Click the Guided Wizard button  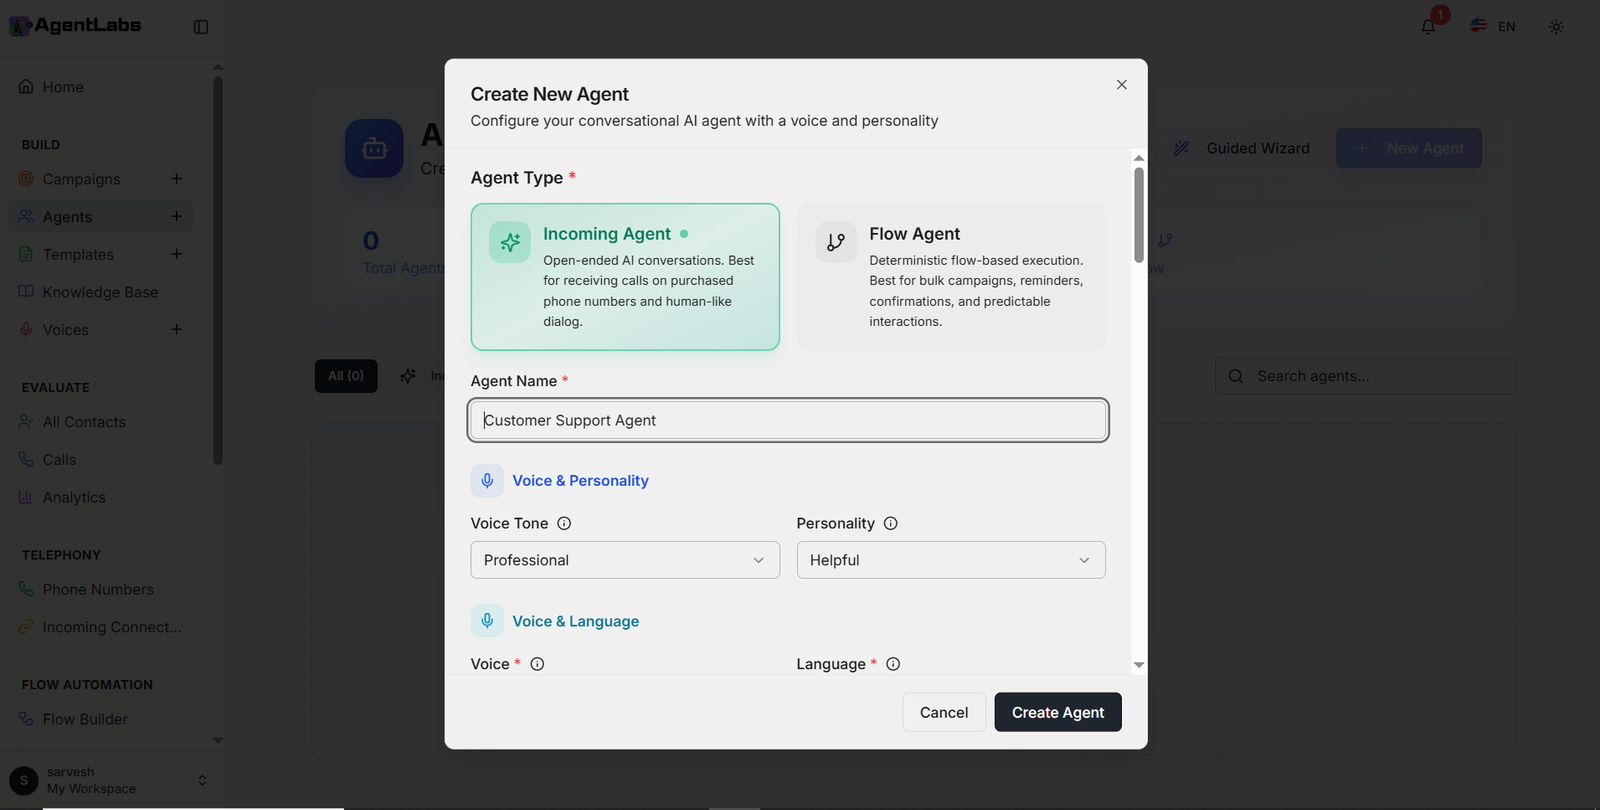coord(1241,148)
